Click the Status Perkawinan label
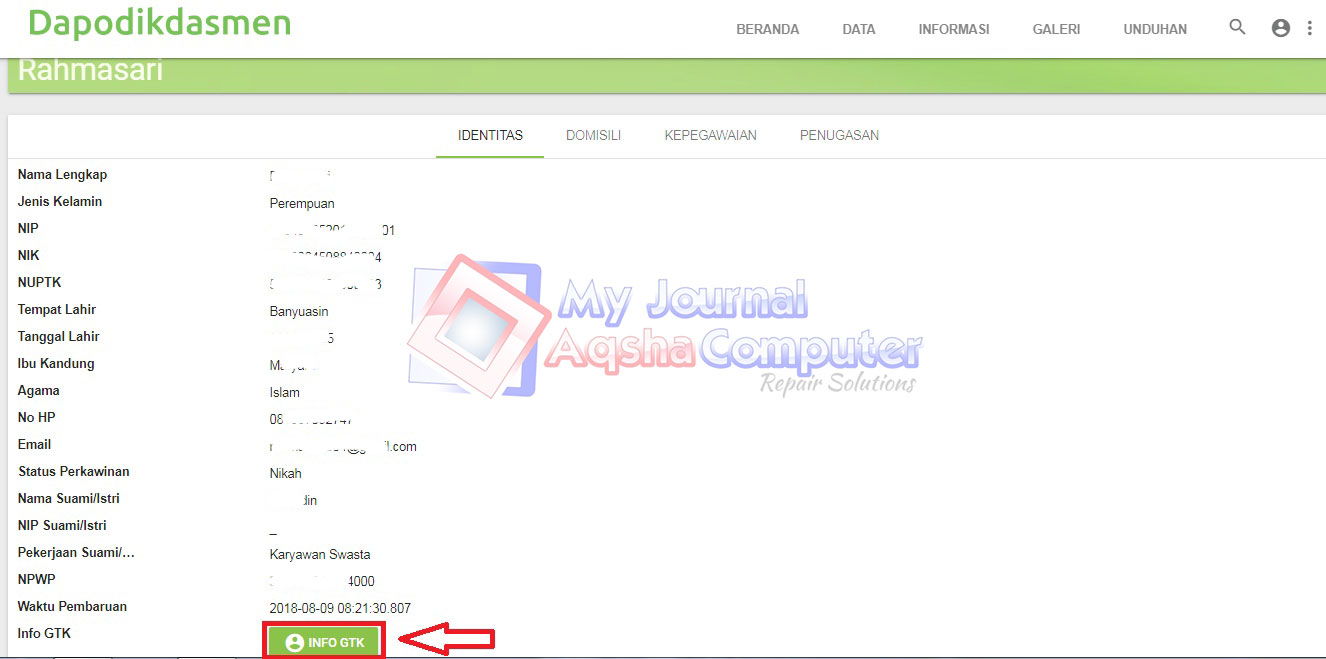Viewport: 1326px width, 659px height. (74, 472)
